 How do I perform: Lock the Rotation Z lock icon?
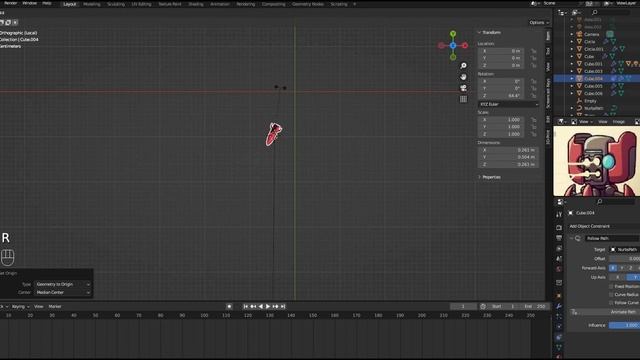click(x=533, y=96)
